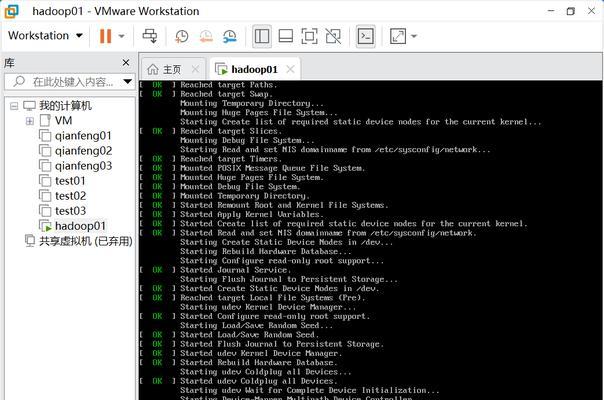Screen dimensions: 604x400
Task: Toggle the library sidebar view
Action: coord(262,36)
